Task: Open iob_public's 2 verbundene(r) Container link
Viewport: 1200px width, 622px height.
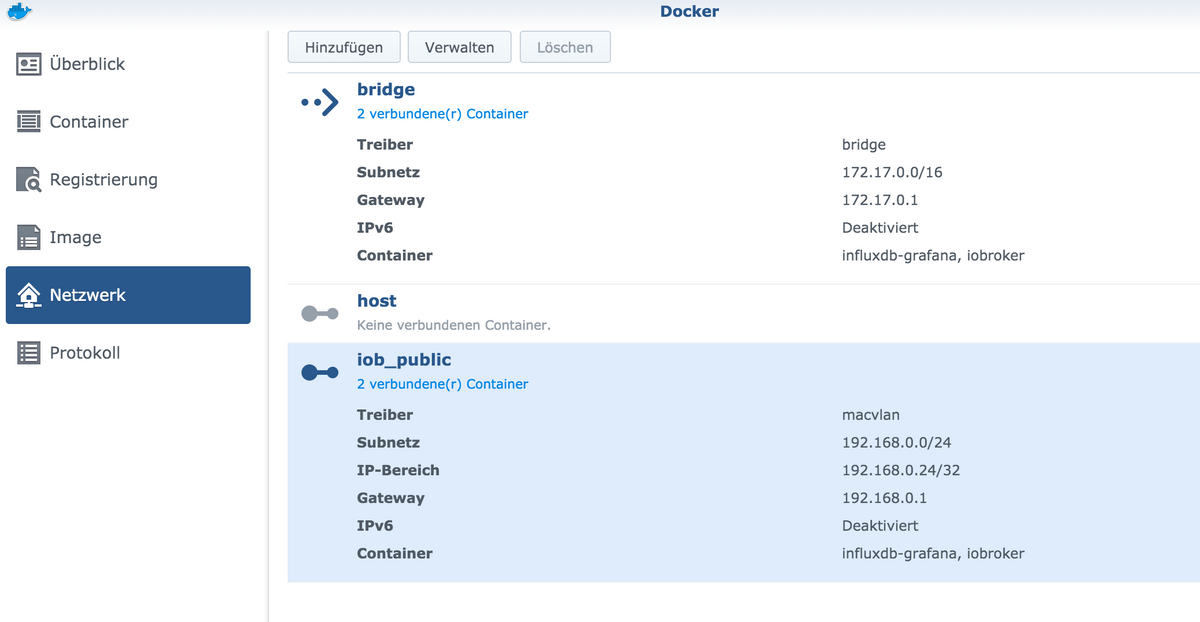Action: (442, 384)
